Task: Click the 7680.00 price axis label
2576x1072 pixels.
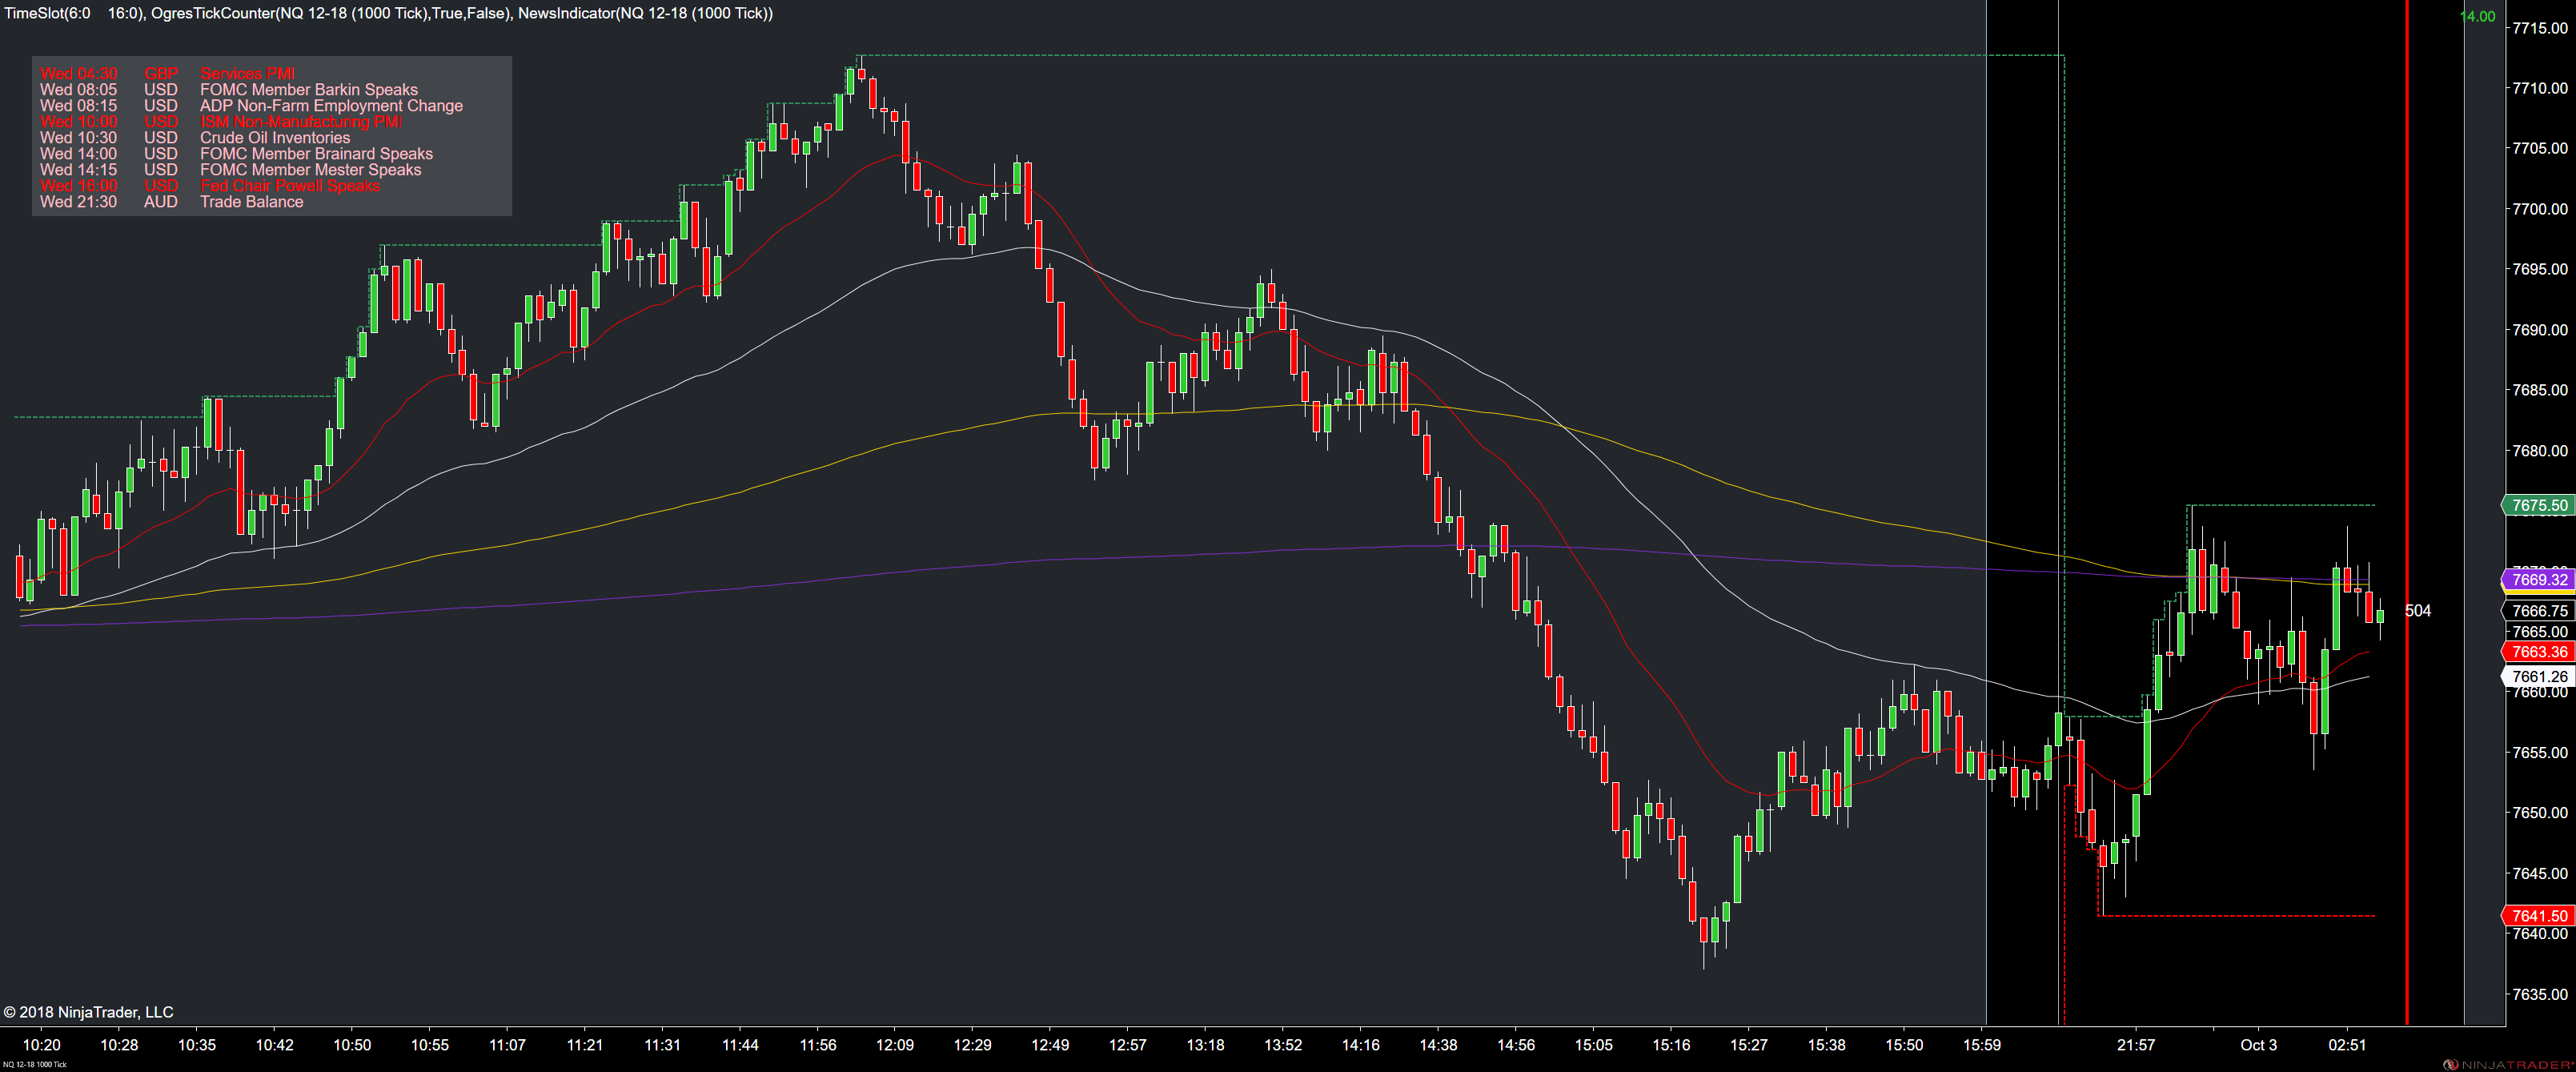Action: click(2539, 451)
